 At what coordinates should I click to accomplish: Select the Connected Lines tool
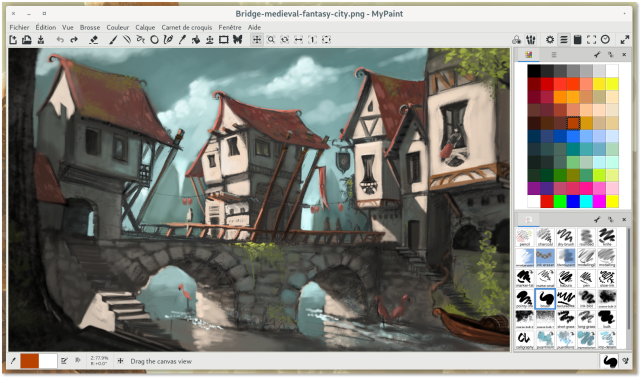click(141, 40)
